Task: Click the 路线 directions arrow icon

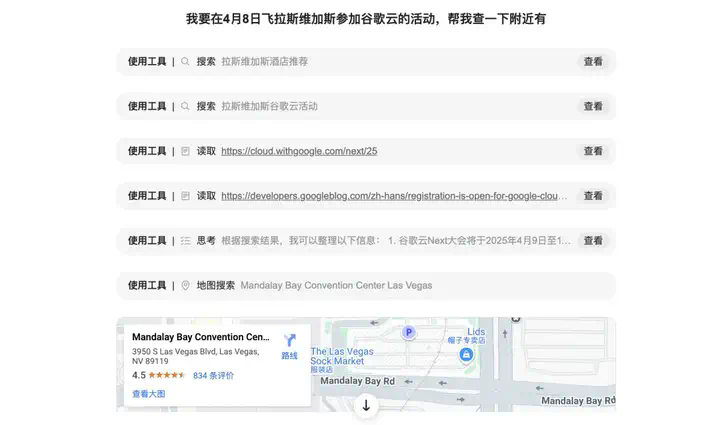Action: 290,340
